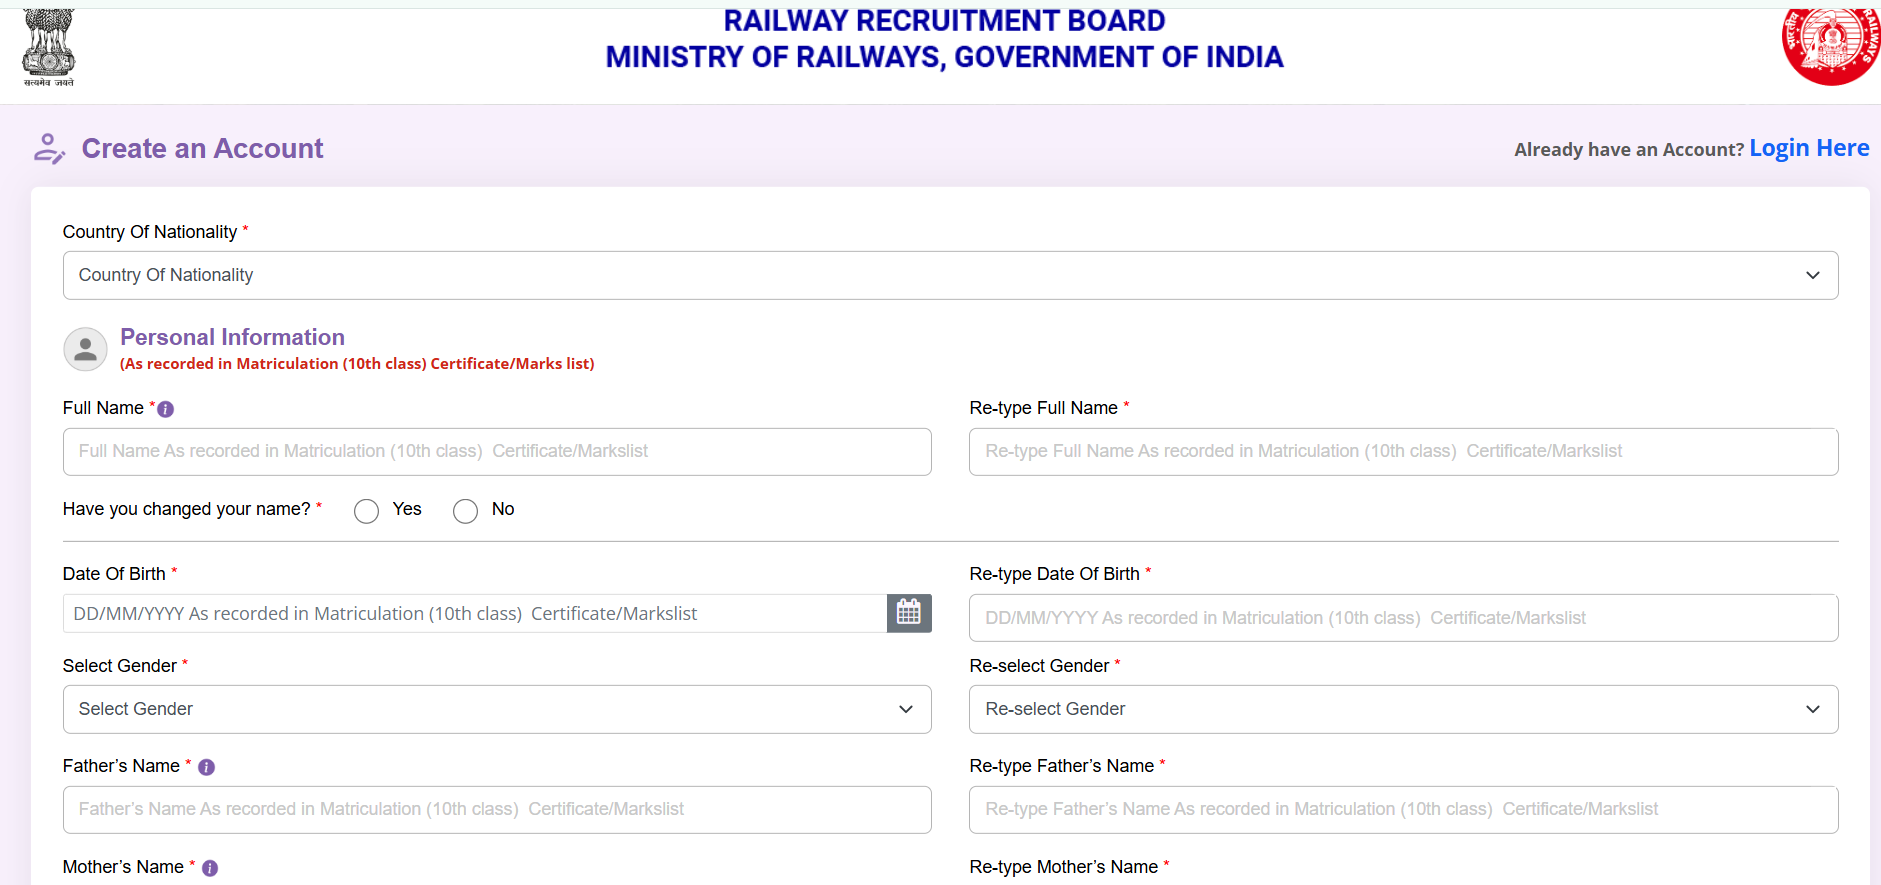Click the Indian Railways red circular logo
Viewport: 1881px width, 885px height.
[x=1831, y=46]
